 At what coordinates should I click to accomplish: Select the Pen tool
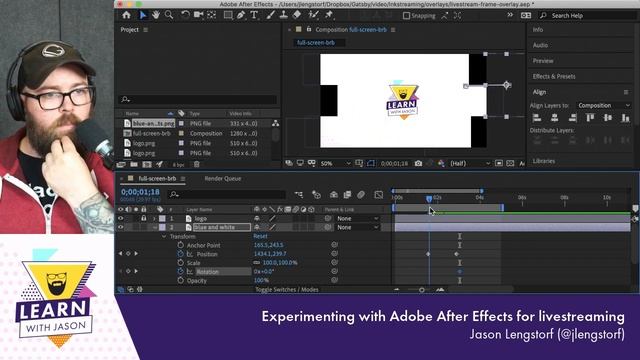[241, 15]
